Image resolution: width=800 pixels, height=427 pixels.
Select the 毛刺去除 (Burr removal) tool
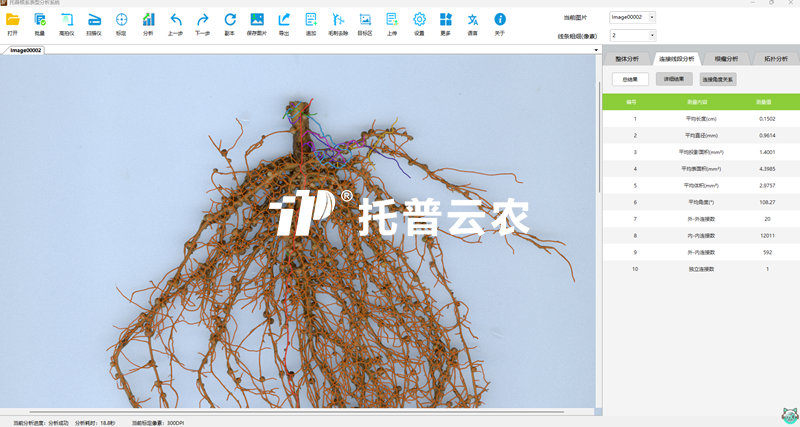coord(338,20)
